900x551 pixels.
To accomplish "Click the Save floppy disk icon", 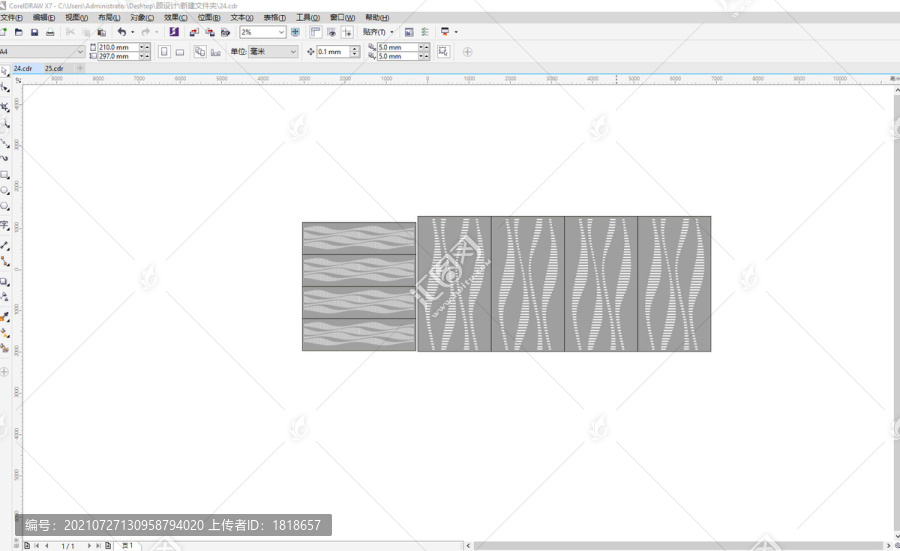I will pyautogui.click(x=34, y=32).
